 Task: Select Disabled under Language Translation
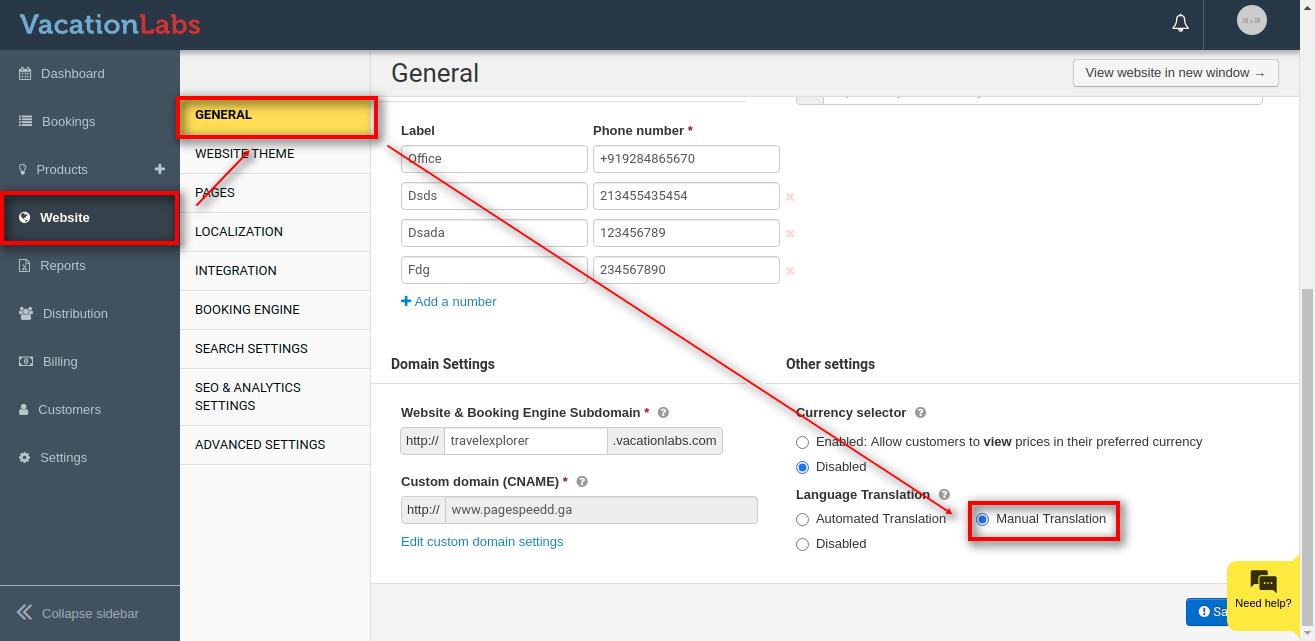tap(802, 545)
